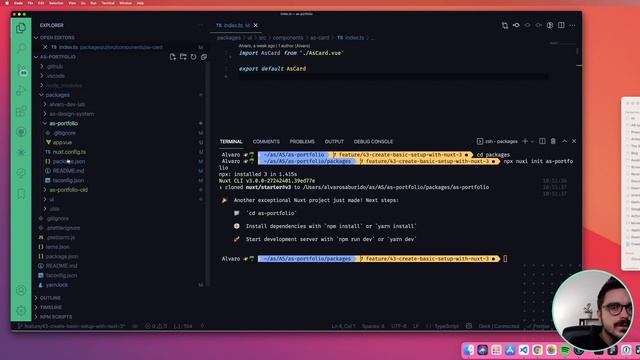The height and width of the screenshot is (360, 640).
Task: Click 'as-card' in the breadcrumb path
Action: pos(319,38)
